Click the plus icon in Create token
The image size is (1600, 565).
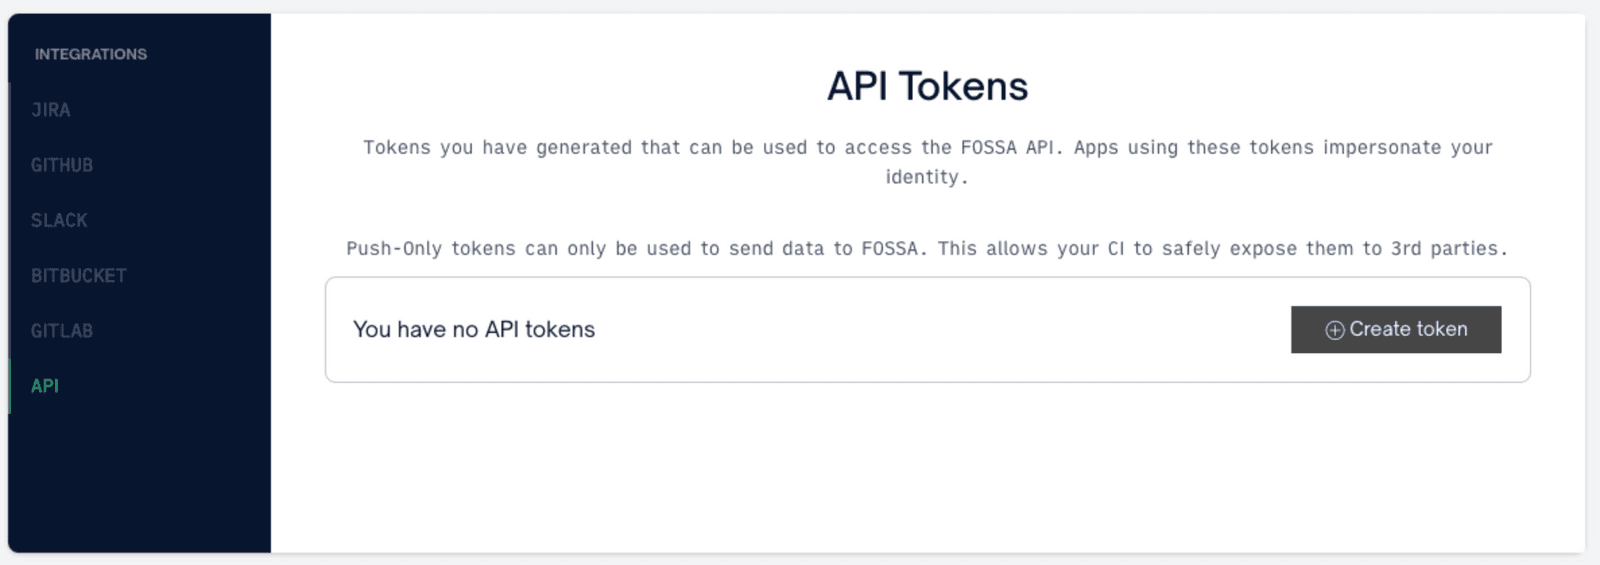click(x=1334, y=330)
